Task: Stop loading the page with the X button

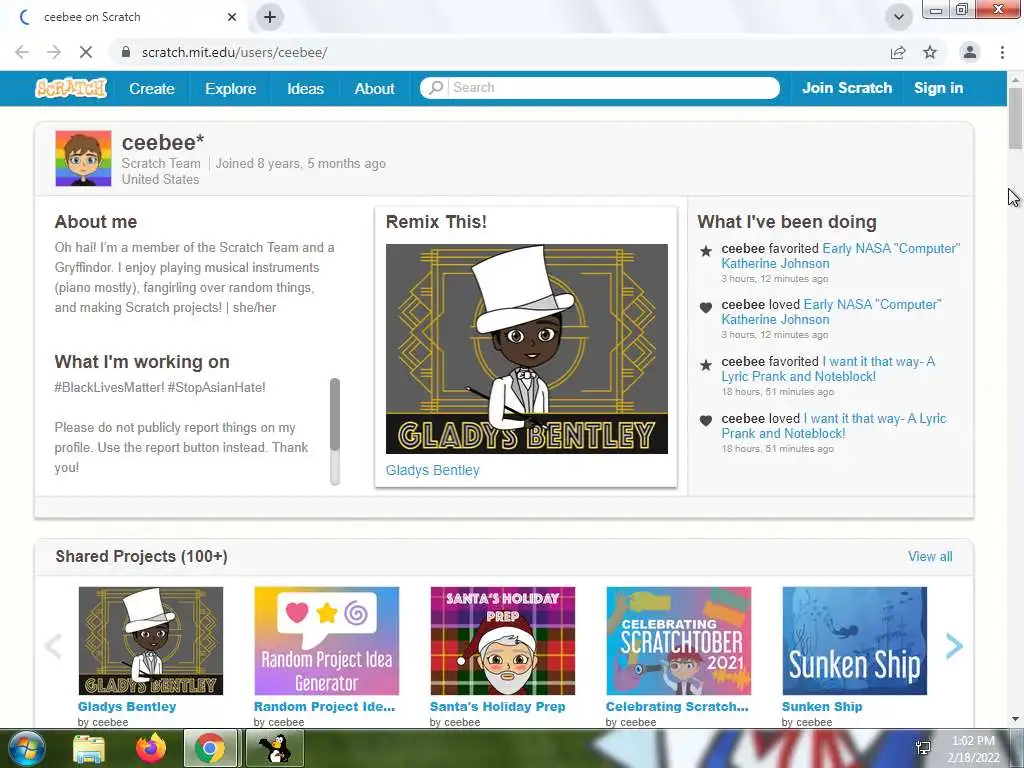Action: (86, 52)
